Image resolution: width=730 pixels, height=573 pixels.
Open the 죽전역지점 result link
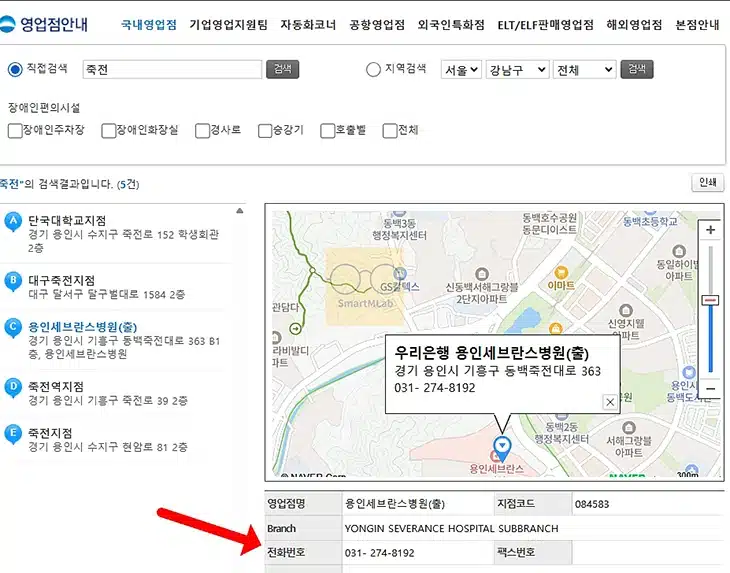pos(56,386)
